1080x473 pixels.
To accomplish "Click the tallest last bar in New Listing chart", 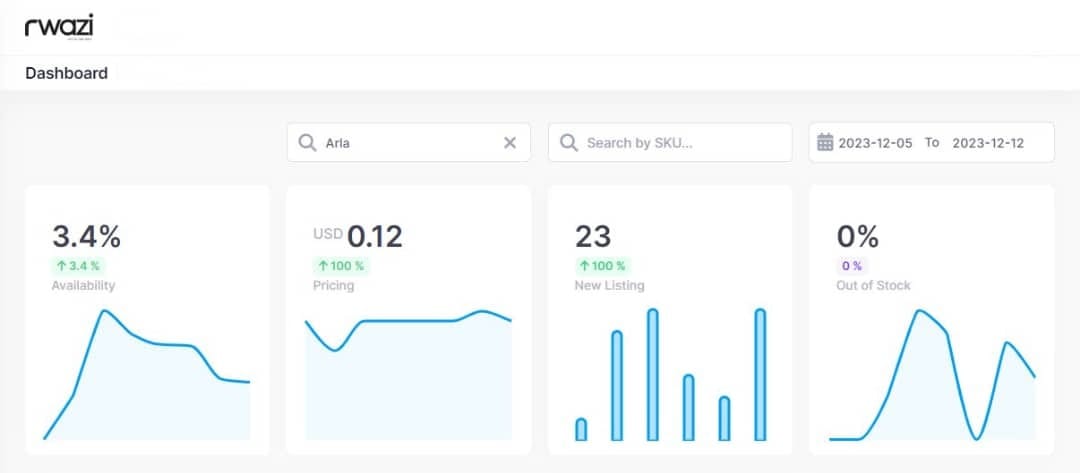I will (760, 375).
